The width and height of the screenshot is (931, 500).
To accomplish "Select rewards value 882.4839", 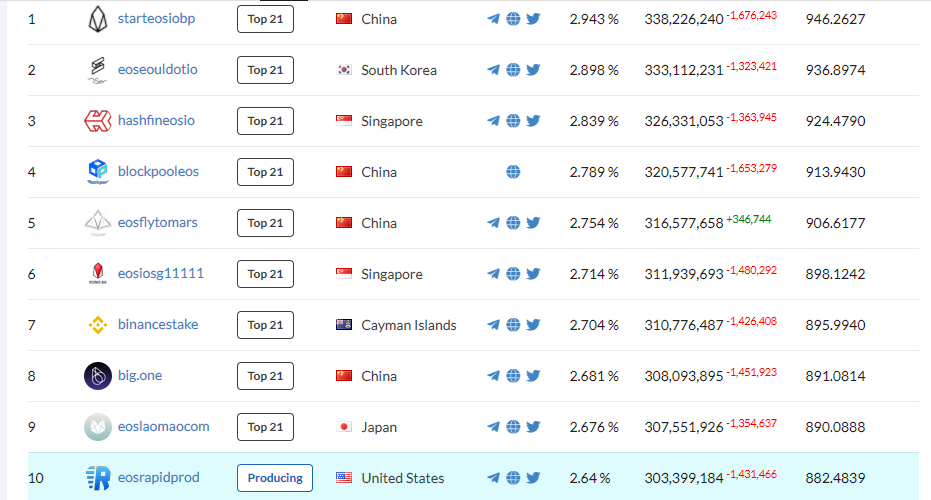I will click(x=835, y=479).
